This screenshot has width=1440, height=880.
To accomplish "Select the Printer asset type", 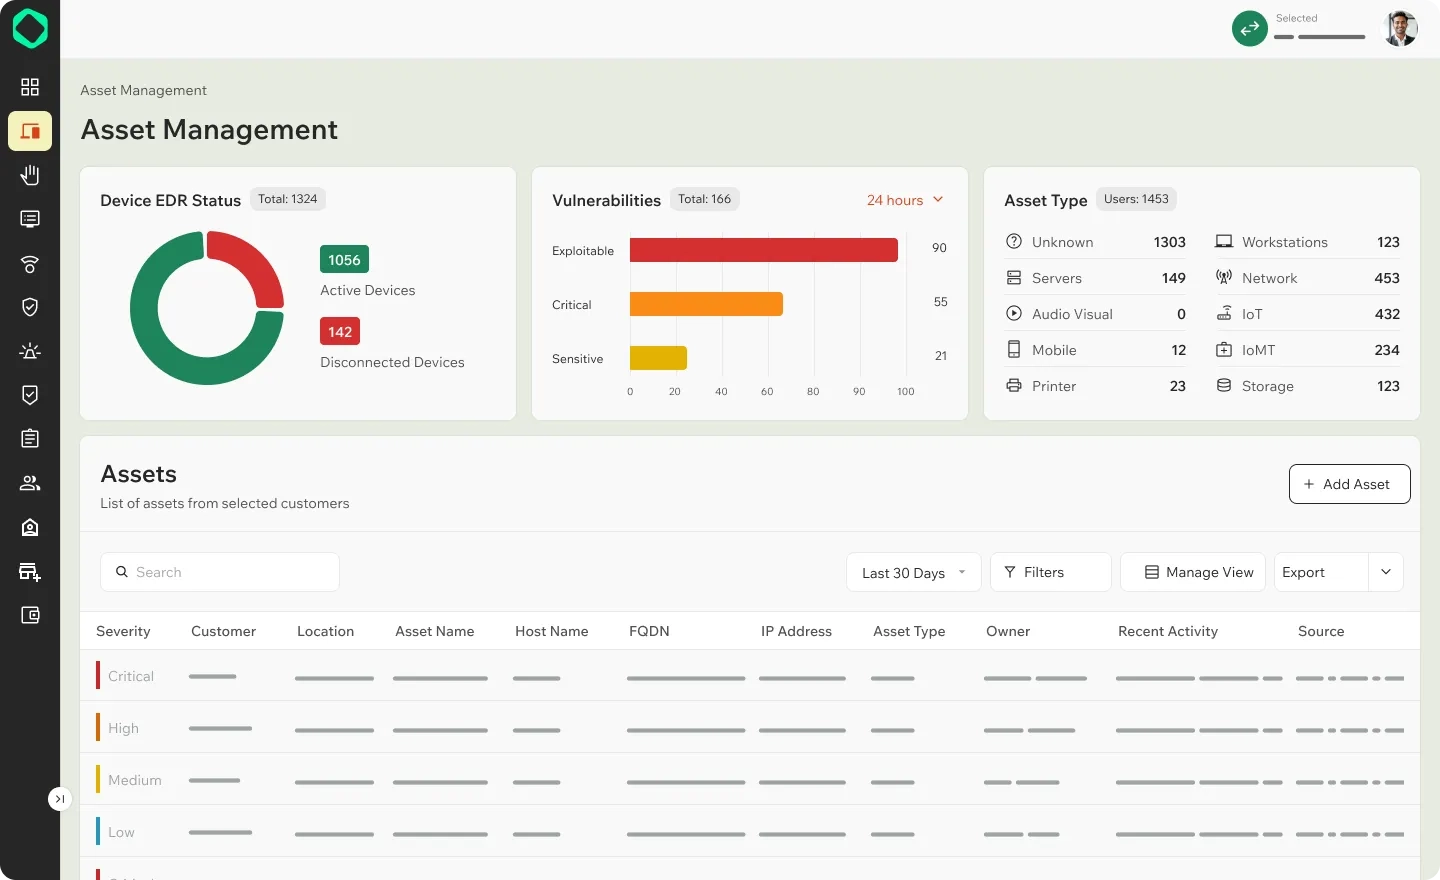I will click(x=1095, y=386).
